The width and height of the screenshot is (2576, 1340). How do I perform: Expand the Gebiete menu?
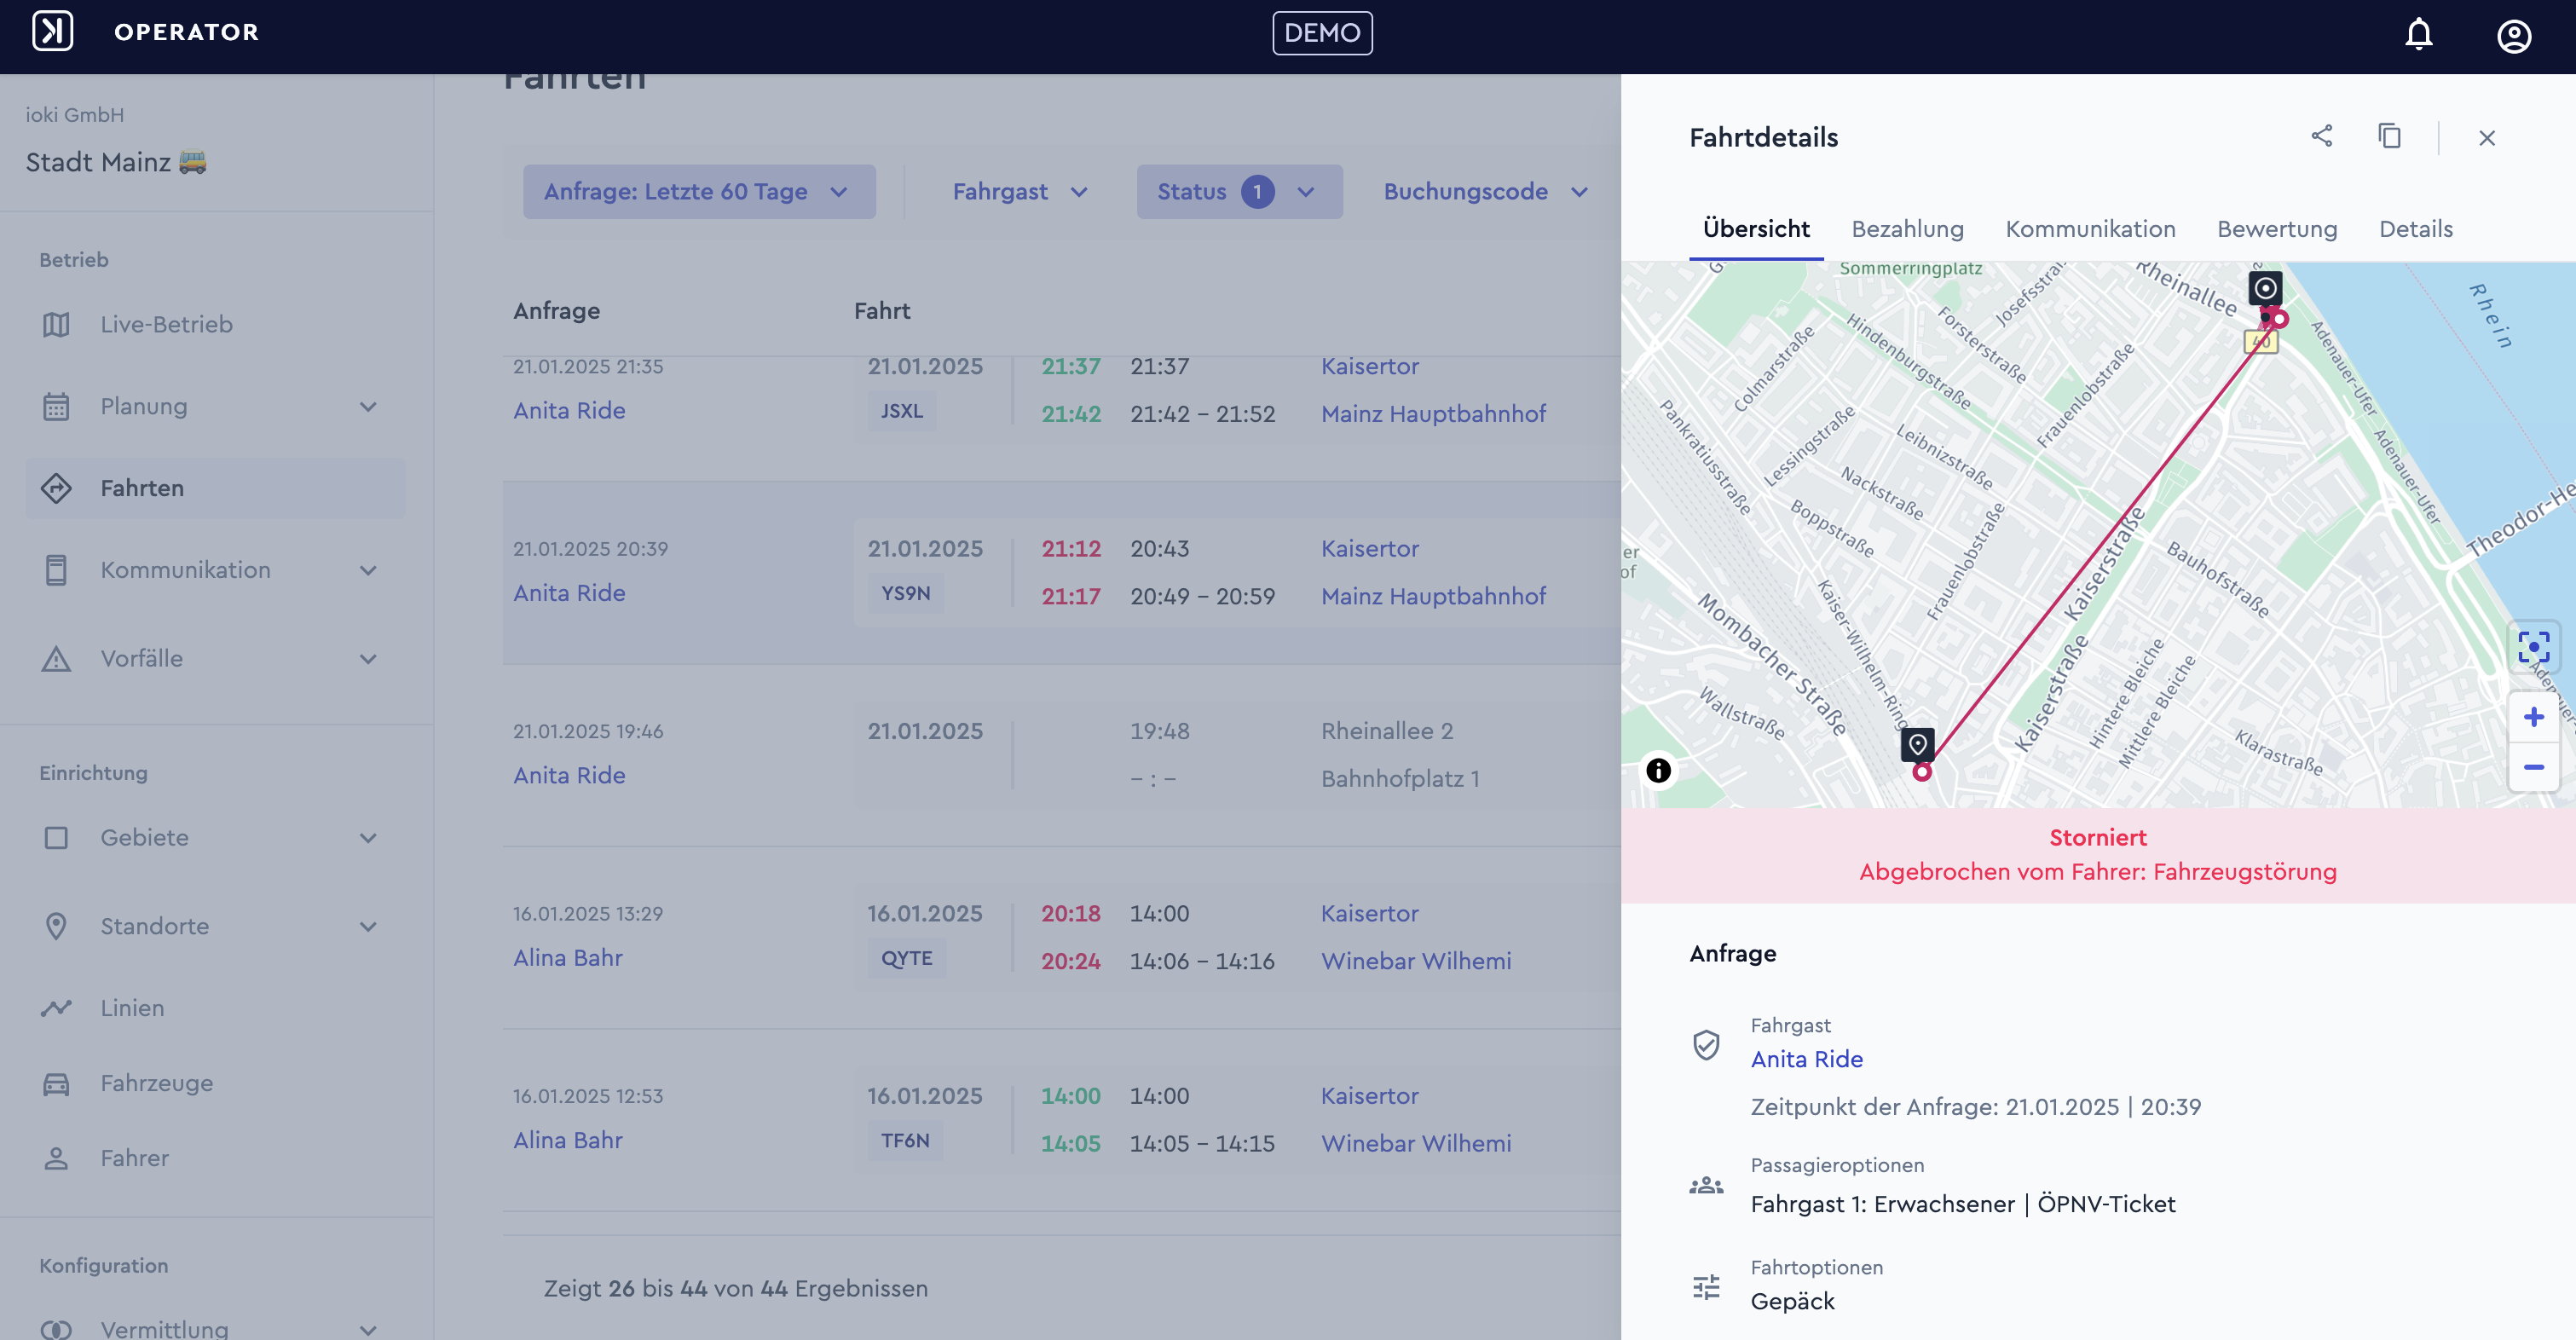pyautogui.click(x=215, y=837)
